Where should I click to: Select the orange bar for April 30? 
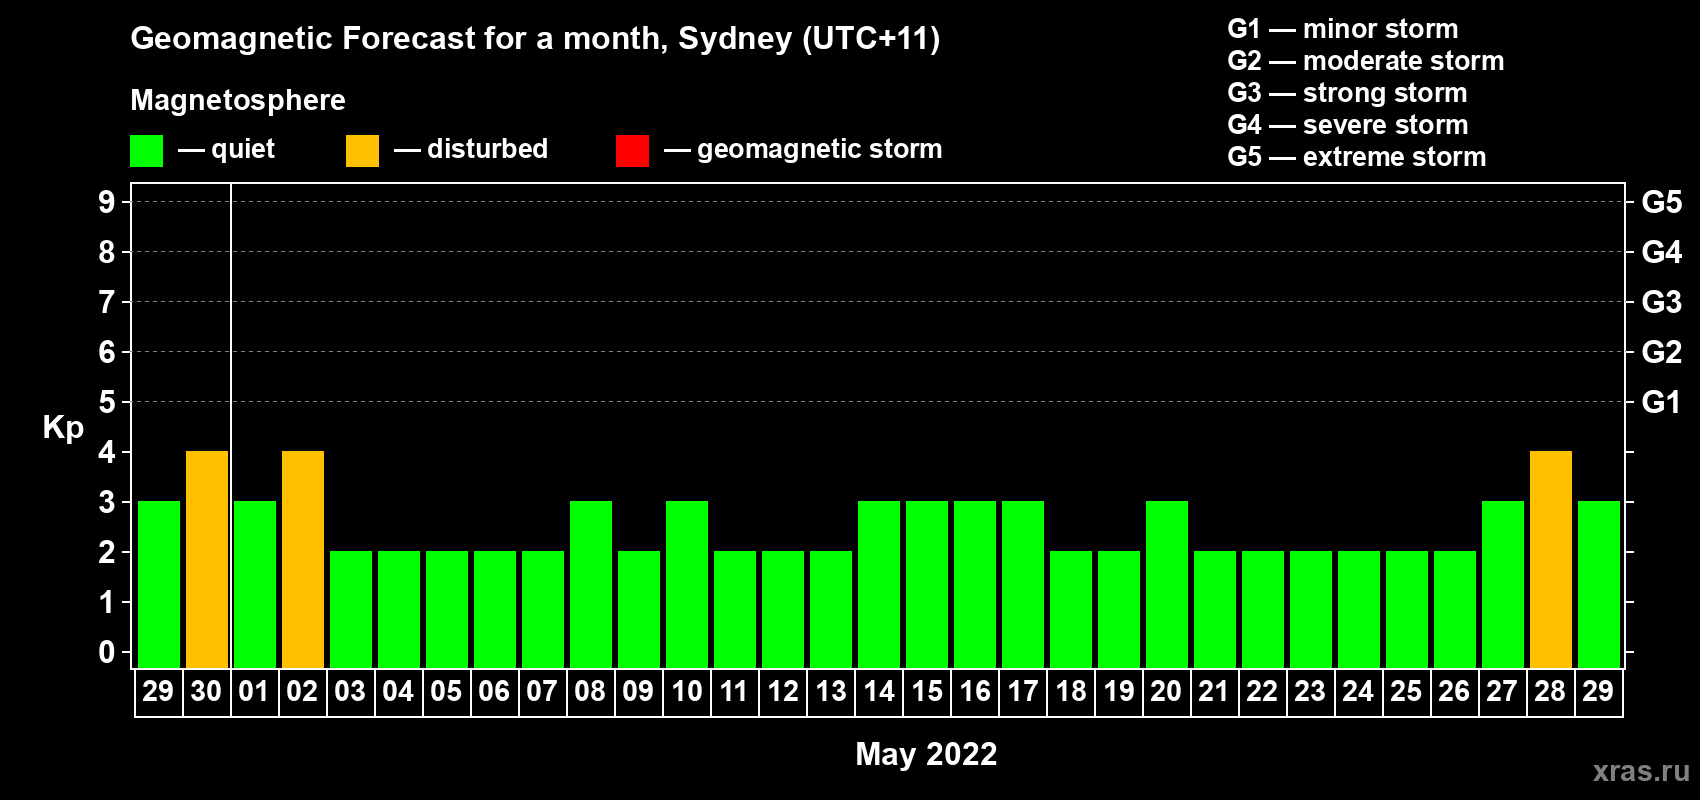pos(207,559)
